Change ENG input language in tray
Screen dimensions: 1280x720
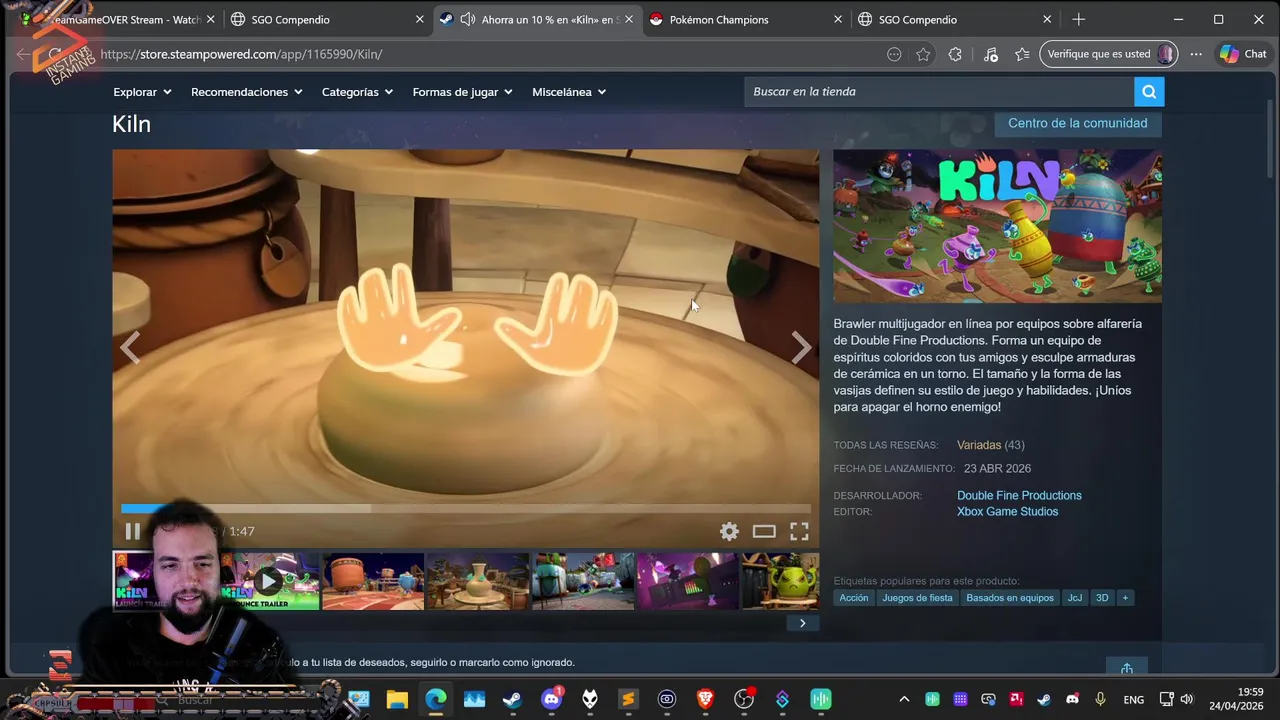click(1133, 699)
